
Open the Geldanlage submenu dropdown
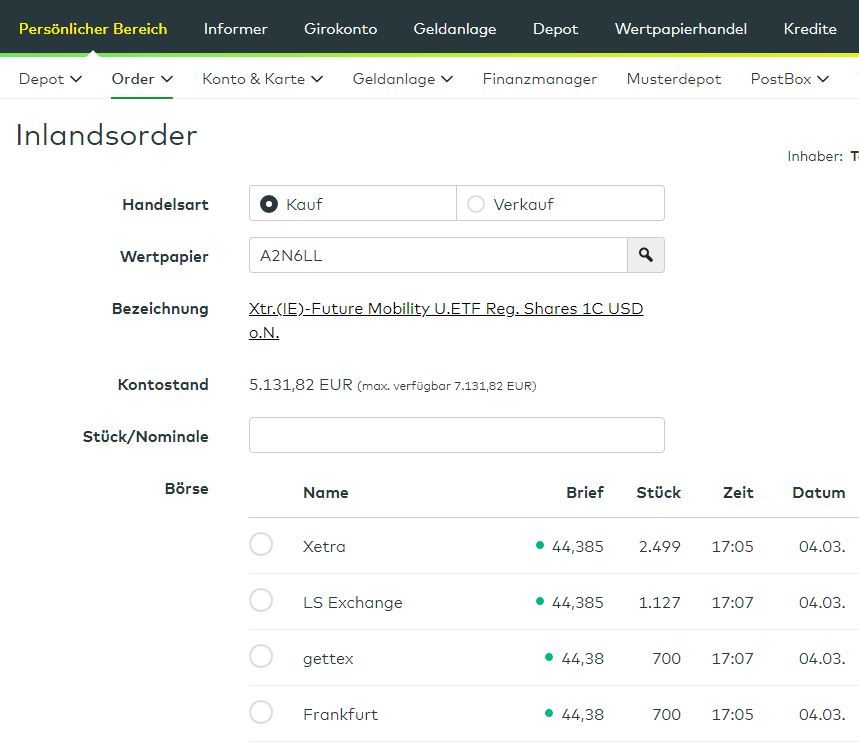coord(402,79)
